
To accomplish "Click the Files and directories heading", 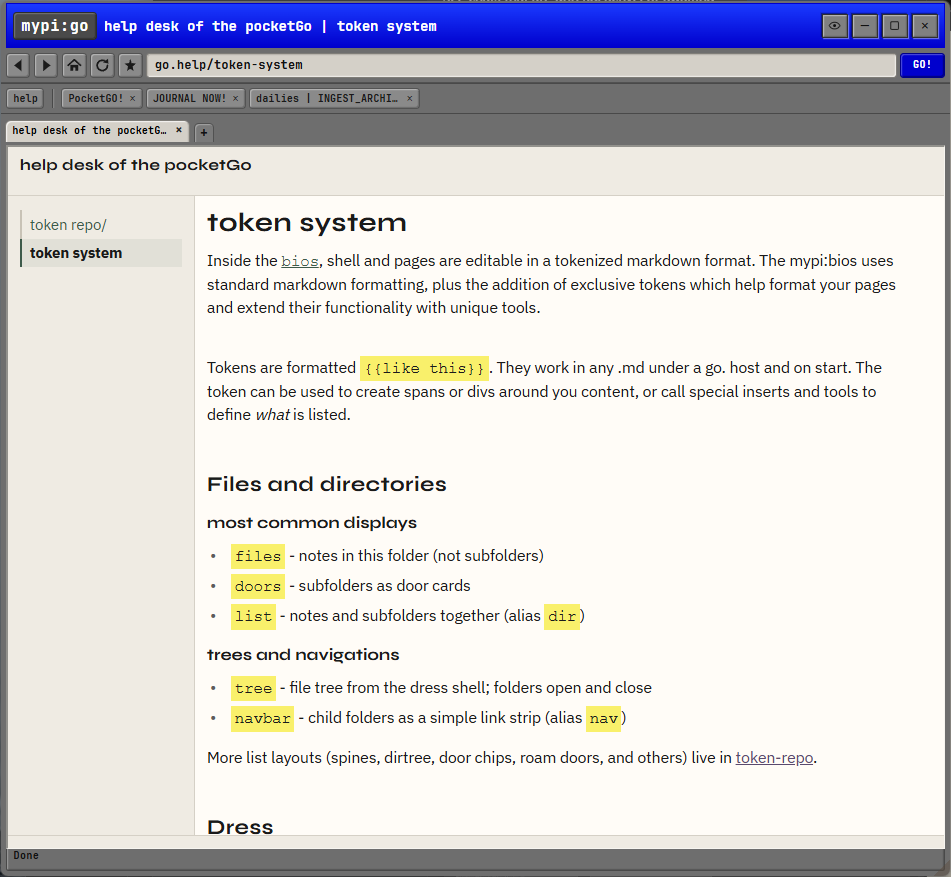I will click(x=326, y=484).
